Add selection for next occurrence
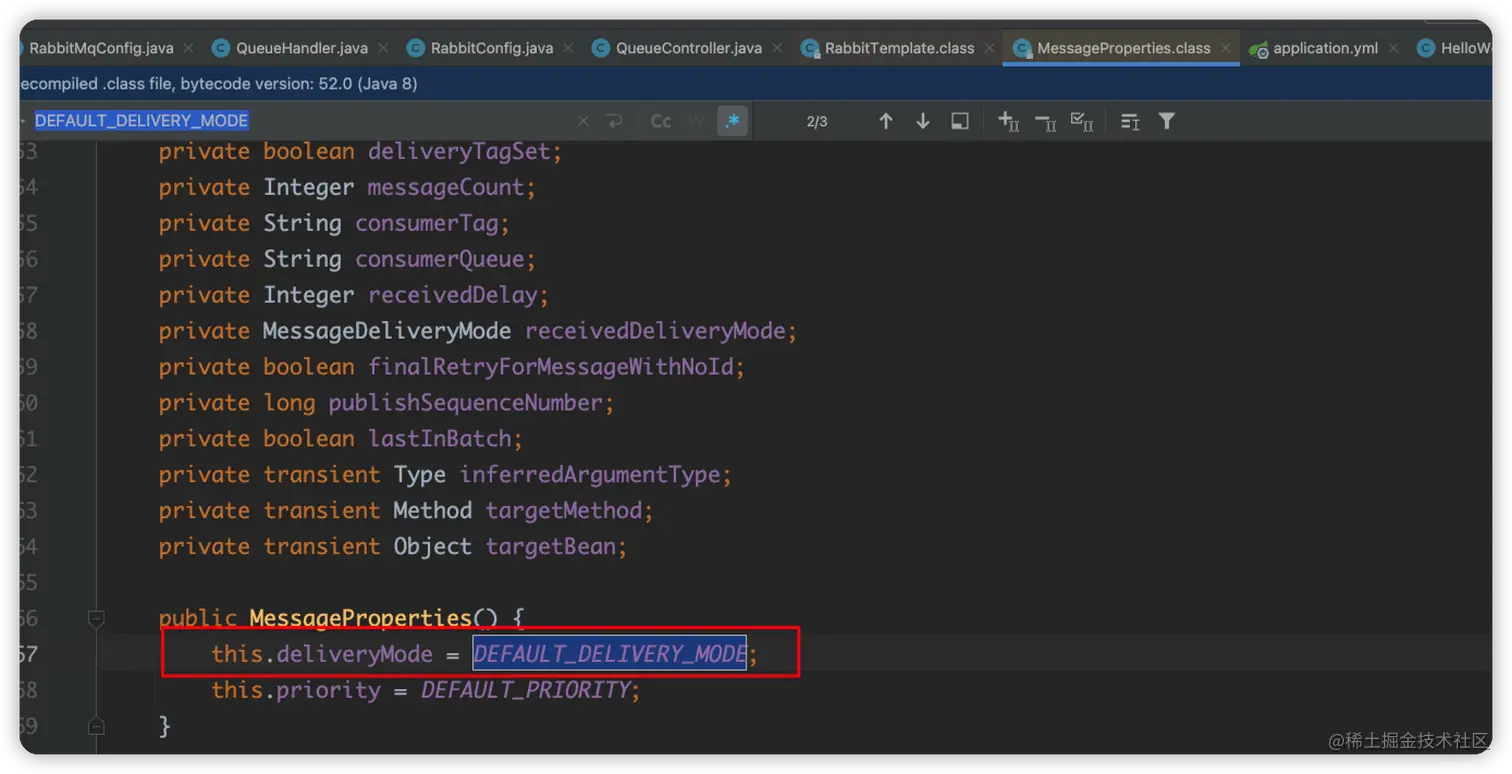 [x=1009, y=121]
